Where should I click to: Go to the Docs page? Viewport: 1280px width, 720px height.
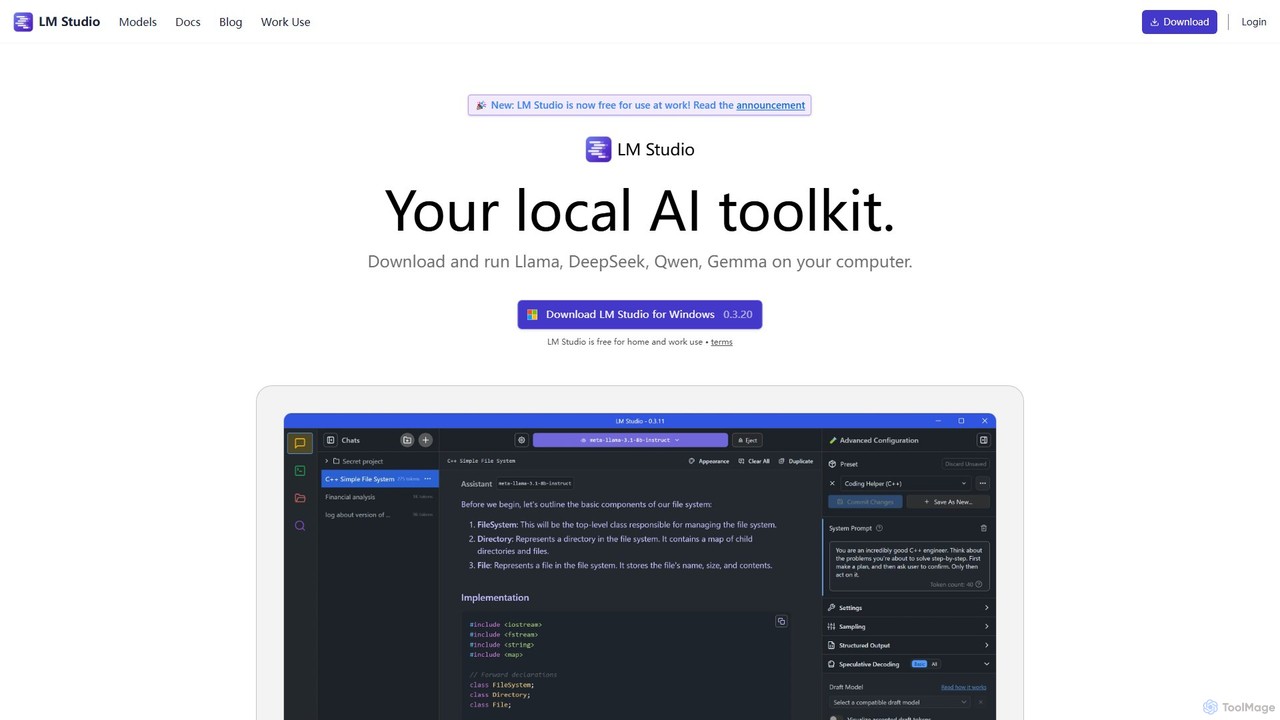[188, 22]
